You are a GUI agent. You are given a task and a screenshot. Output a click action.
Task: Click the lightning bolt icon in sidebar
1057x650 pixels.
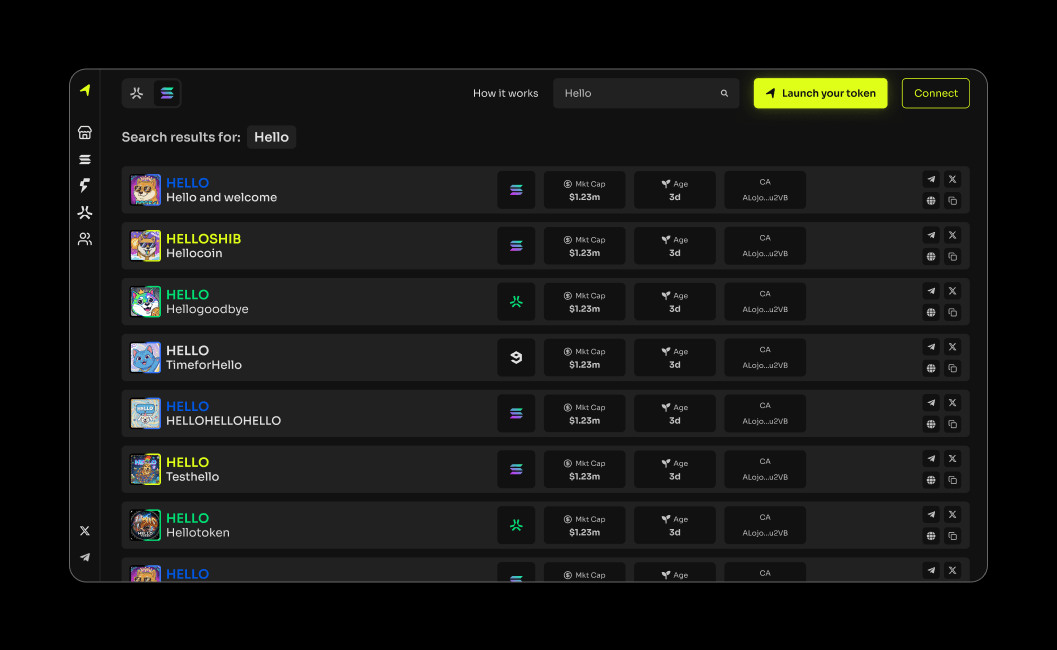tap(85, 186)
